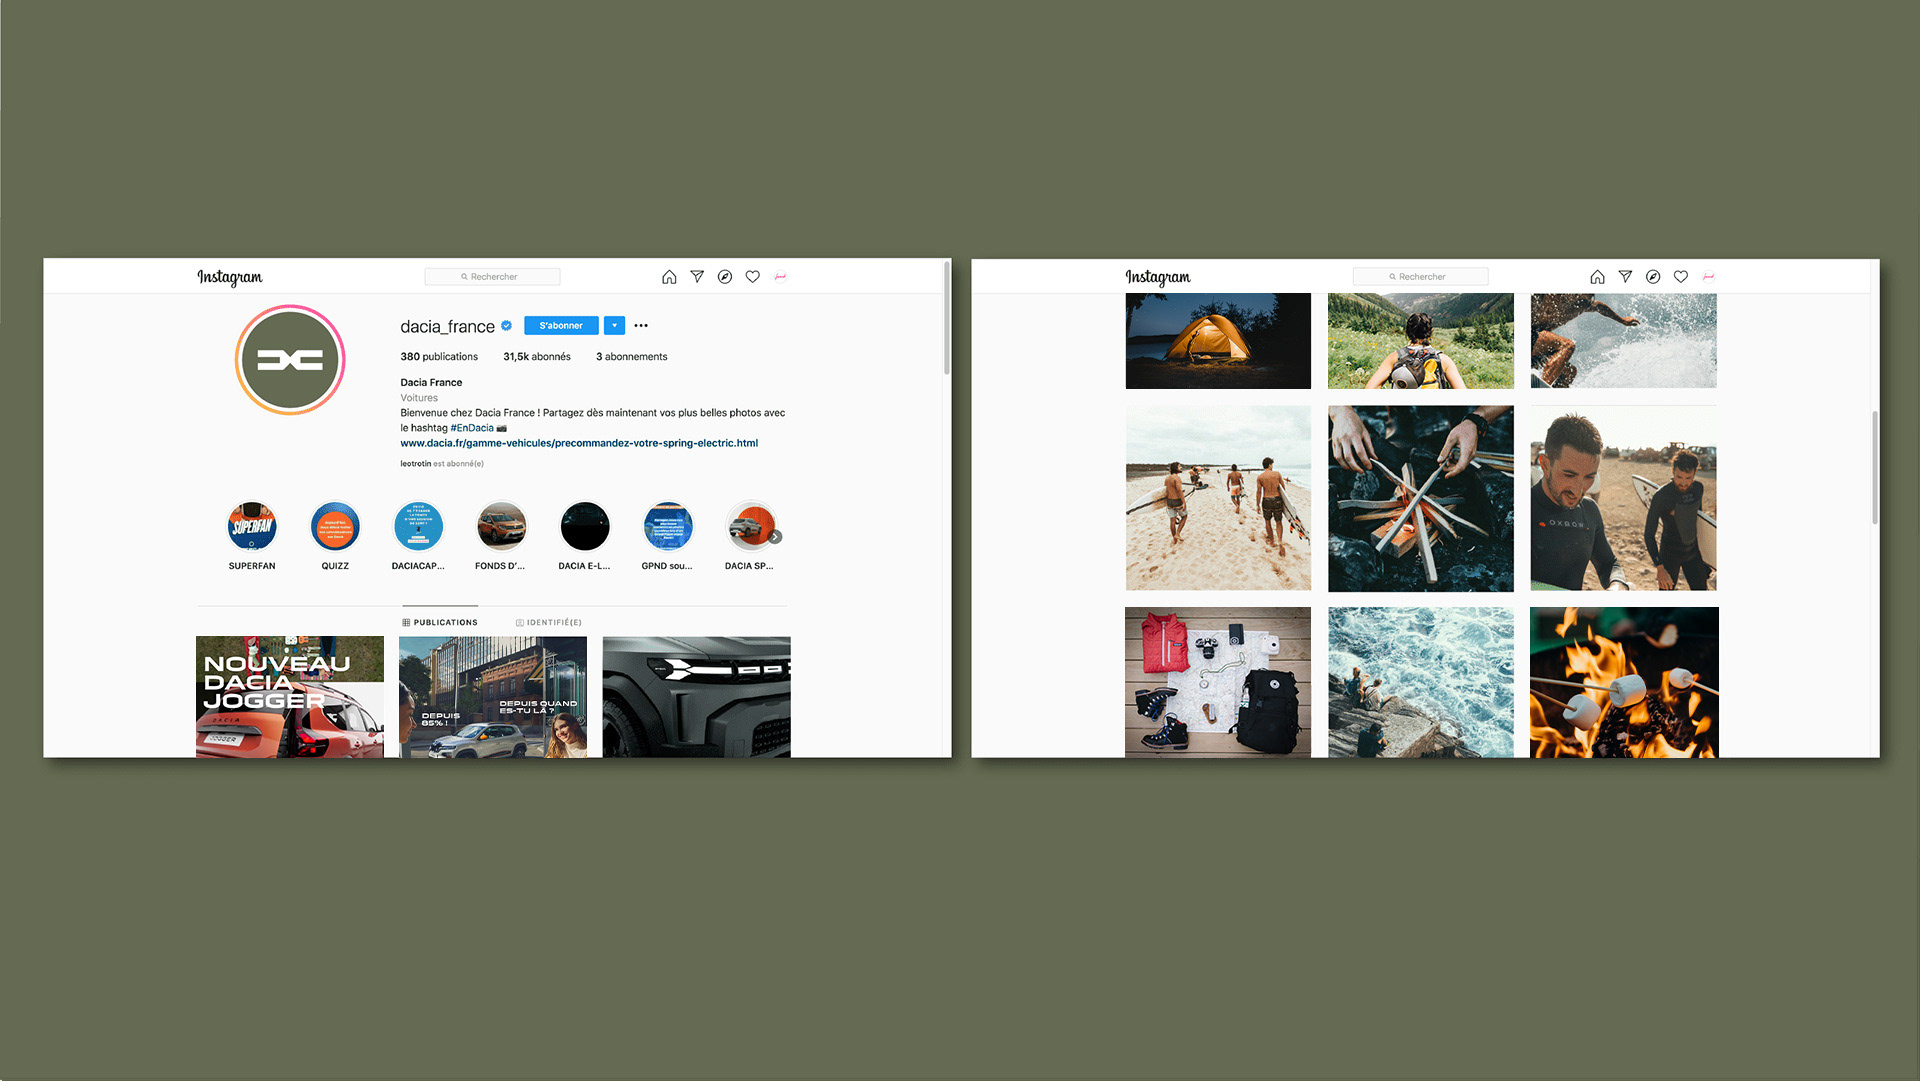Open profile avatar icon in right window
The width and height of the screenshot is (1920, 1081).
(1708, 277)
